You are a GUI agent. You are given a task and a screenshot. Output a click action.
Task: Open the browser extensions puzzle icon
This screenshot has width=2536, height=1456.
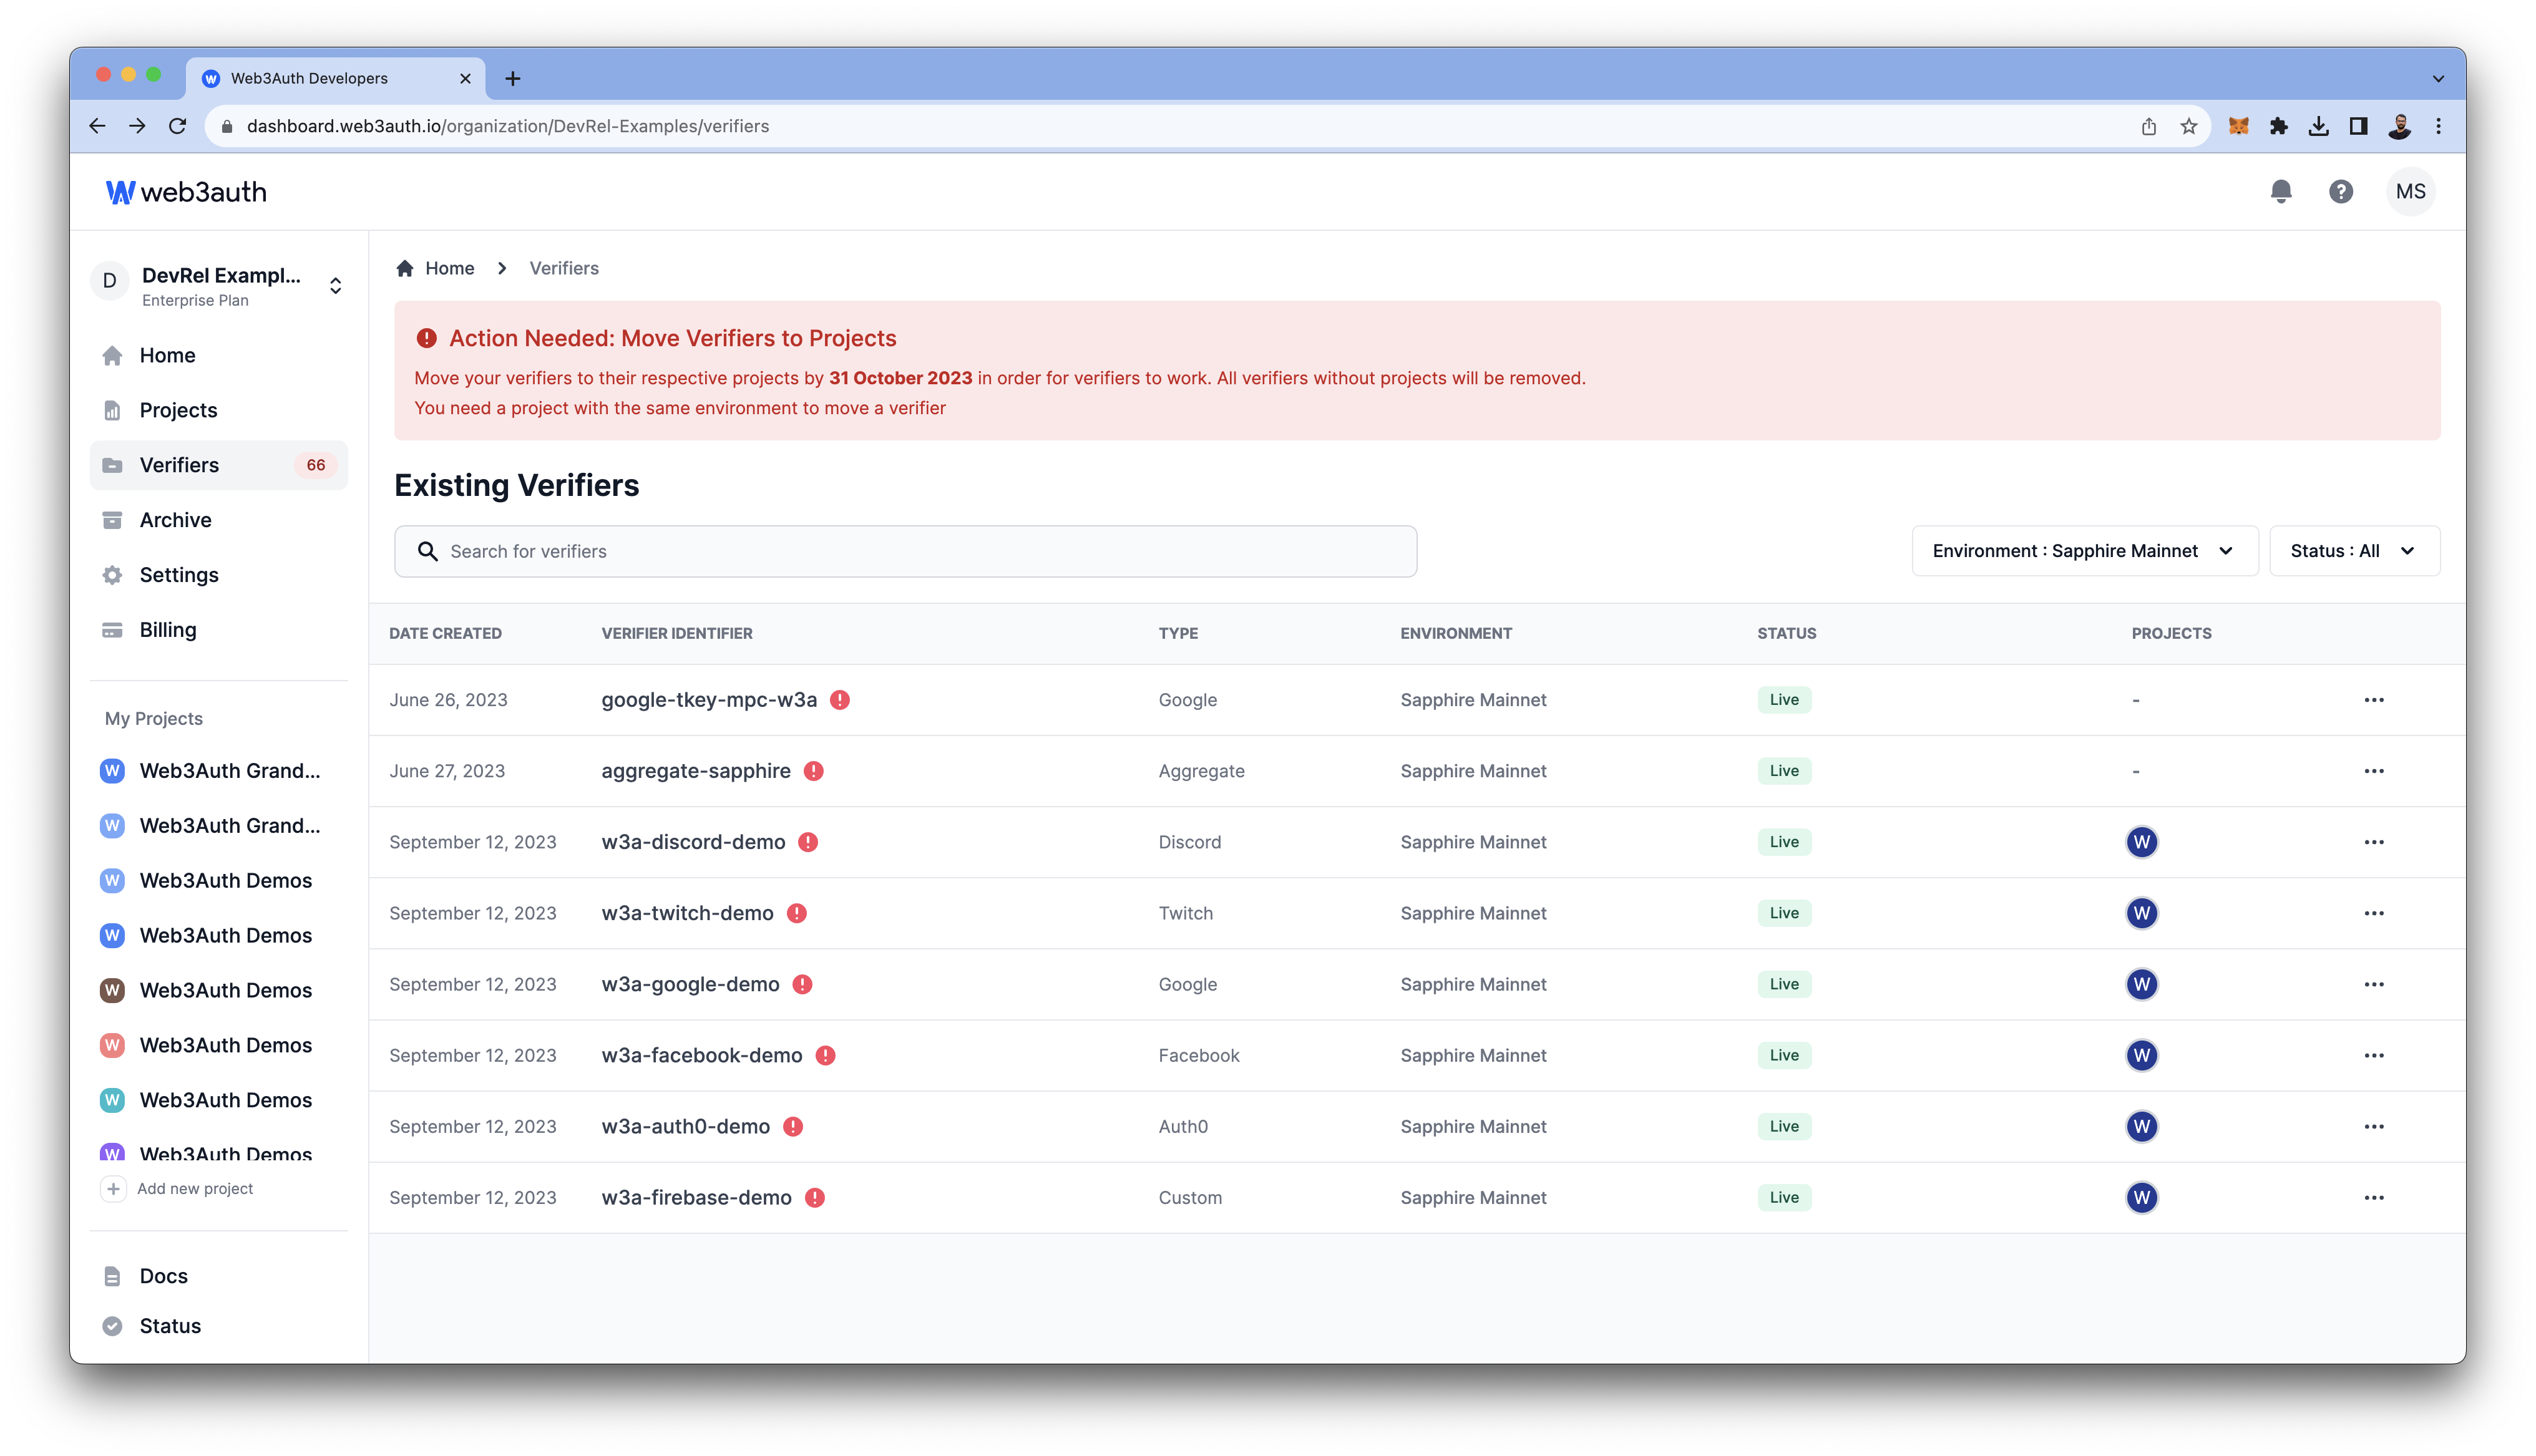2278,126
